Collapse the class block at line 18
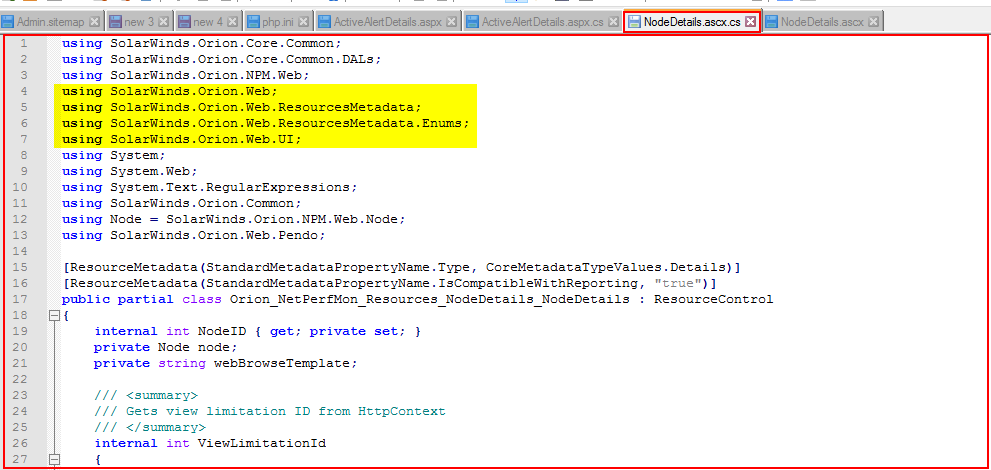 pyautogui.click(x=54, y=315)
